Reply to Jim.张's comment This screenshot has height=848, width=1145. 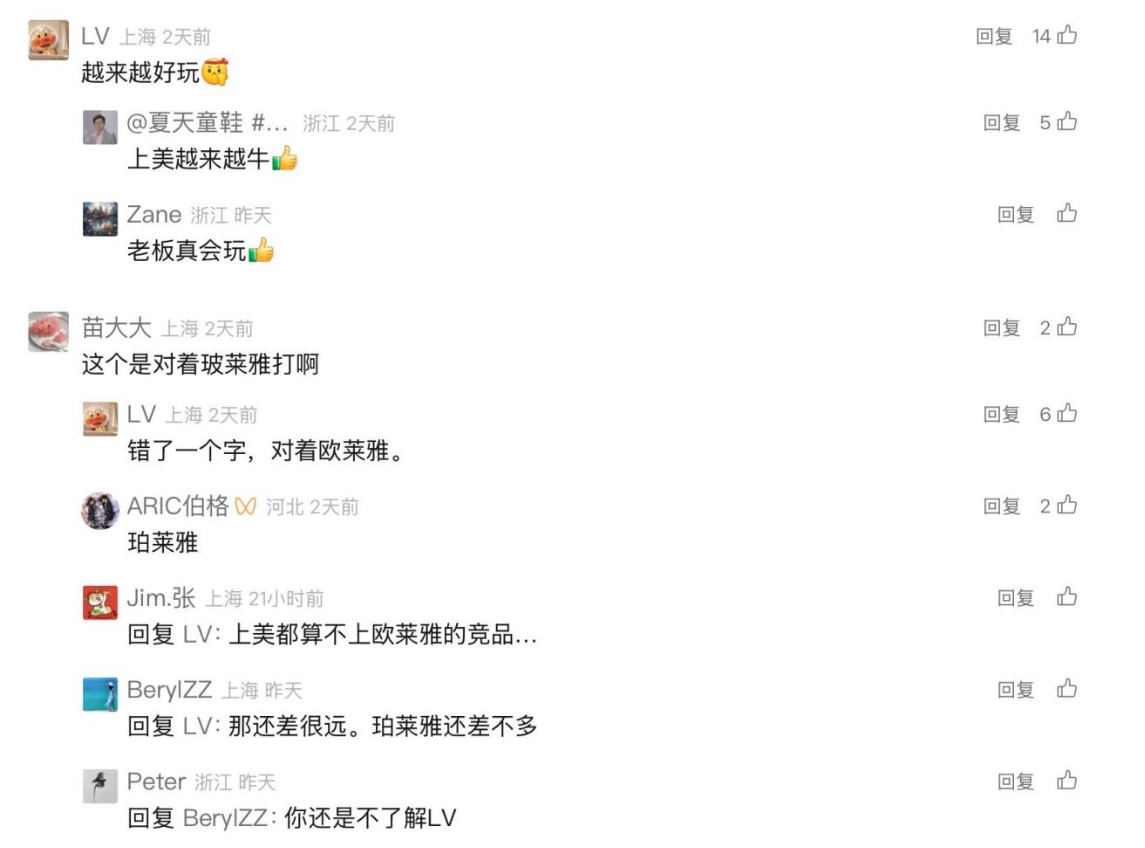(1016, 597)
